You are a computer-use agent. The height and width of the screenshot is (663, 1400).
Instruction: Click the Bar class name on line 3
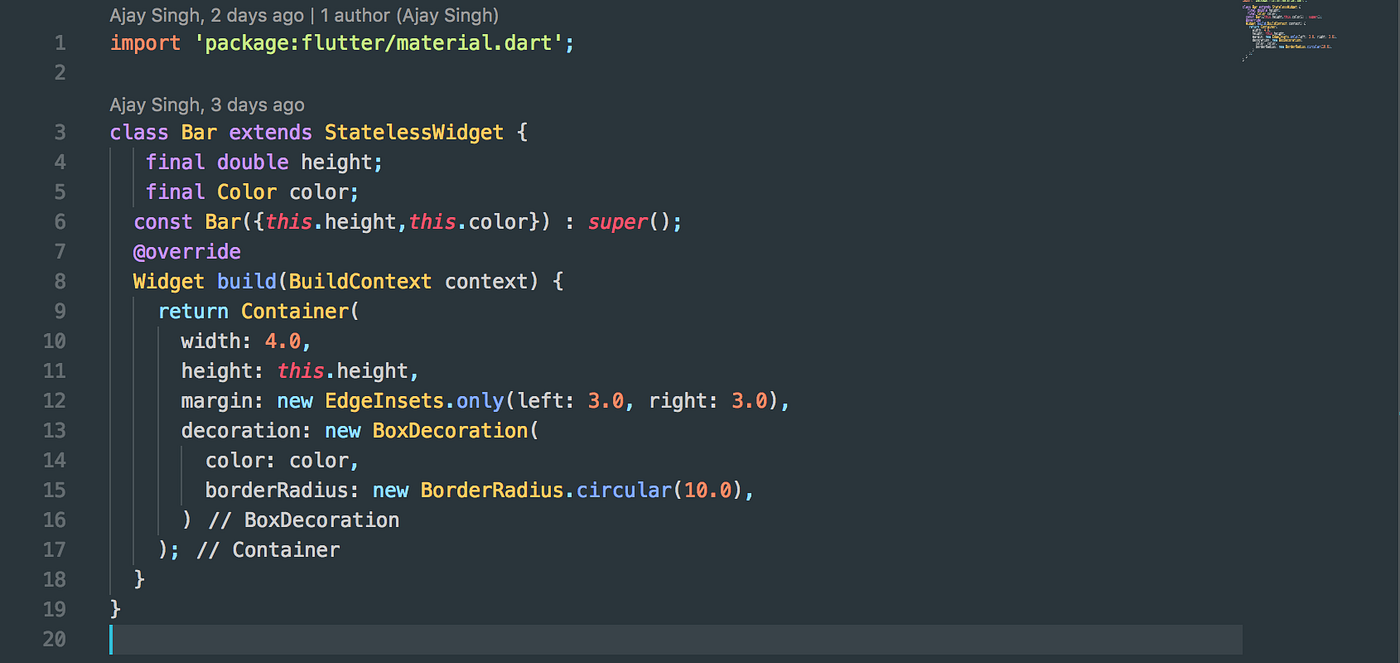coord(198,132)
